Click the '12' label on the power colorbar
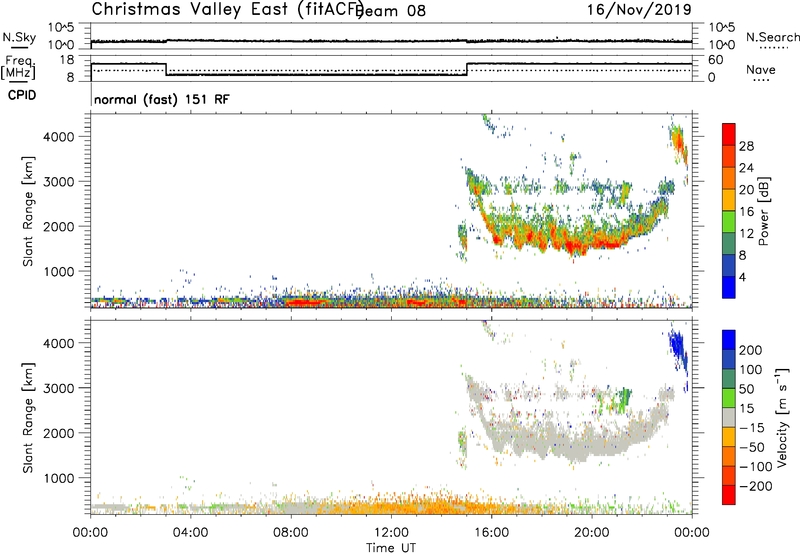The width and height of the screenshot is (800, 554). tap(746, 234)
